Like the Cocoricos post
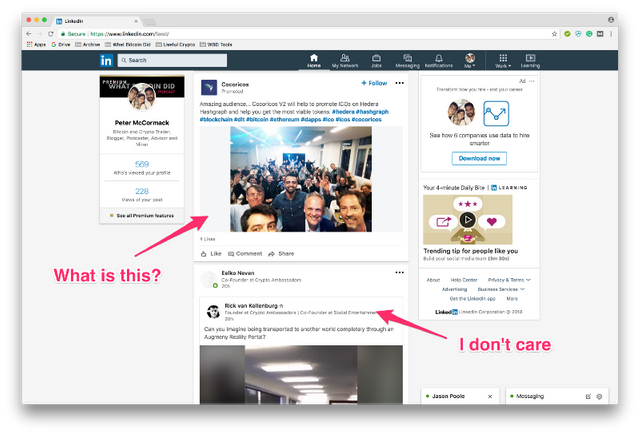This screenshot has width=640, height=436. click(x=211, y=254)
